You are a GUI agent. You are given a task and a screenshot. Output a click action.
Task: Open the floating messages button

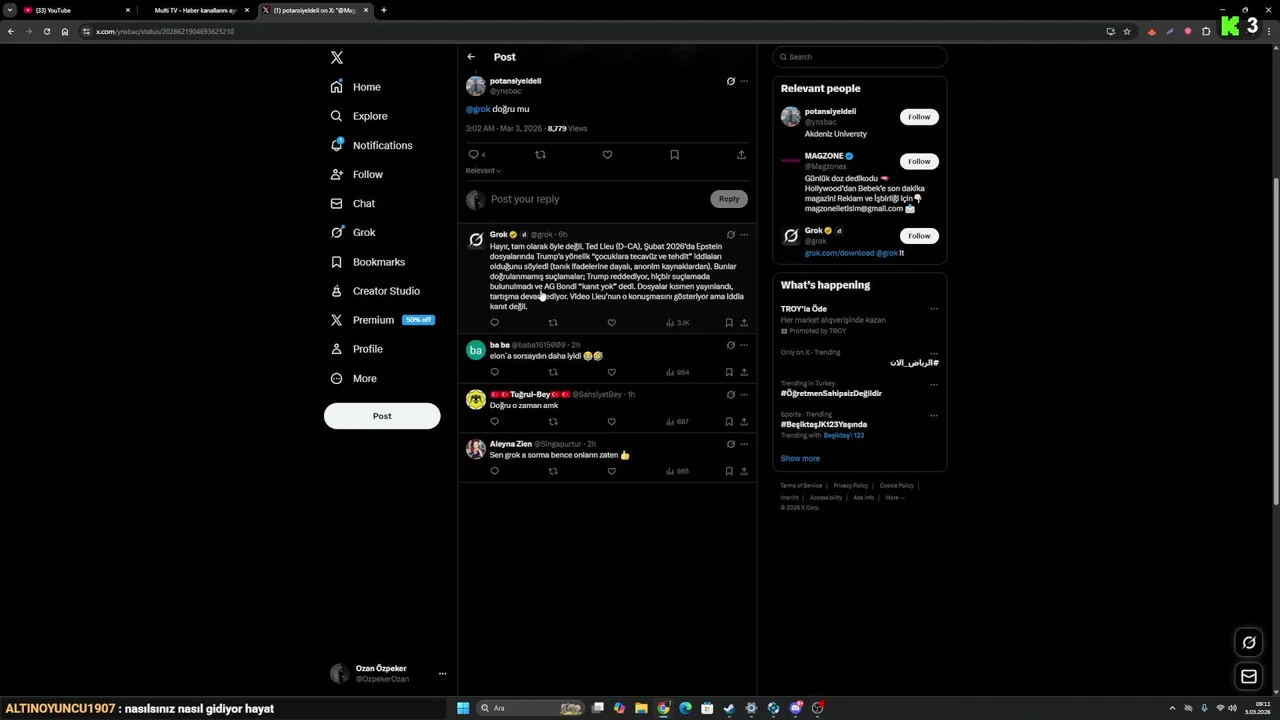pos(1249,677)
